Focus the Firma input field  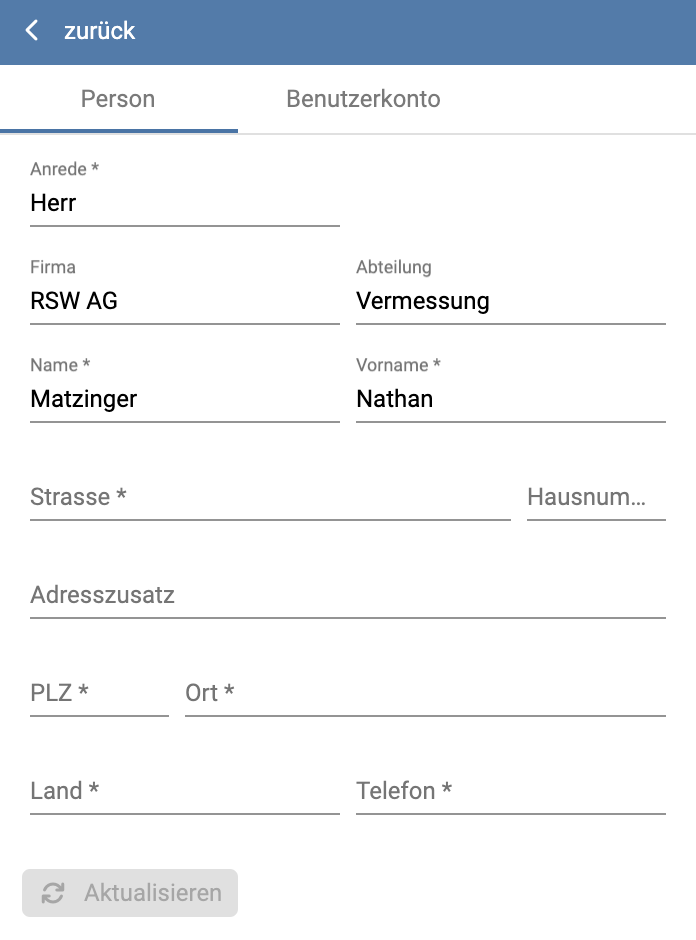pos(185,301)
